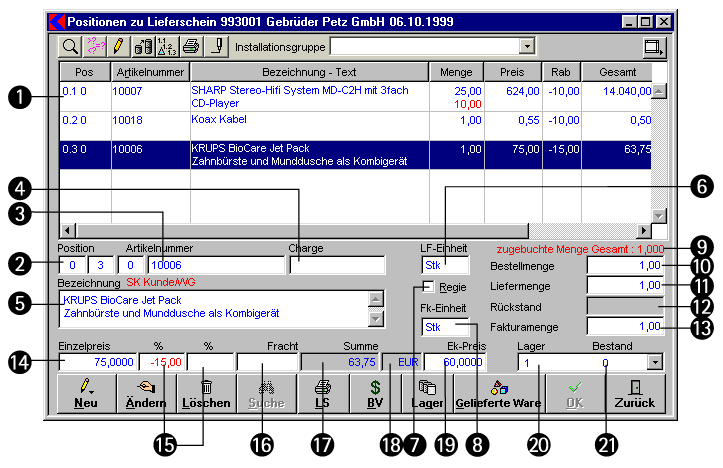This screenshot has width=723, height=468.
Task: Click the pencil edit icon in toolbar
Action: [x=119, y=47]
